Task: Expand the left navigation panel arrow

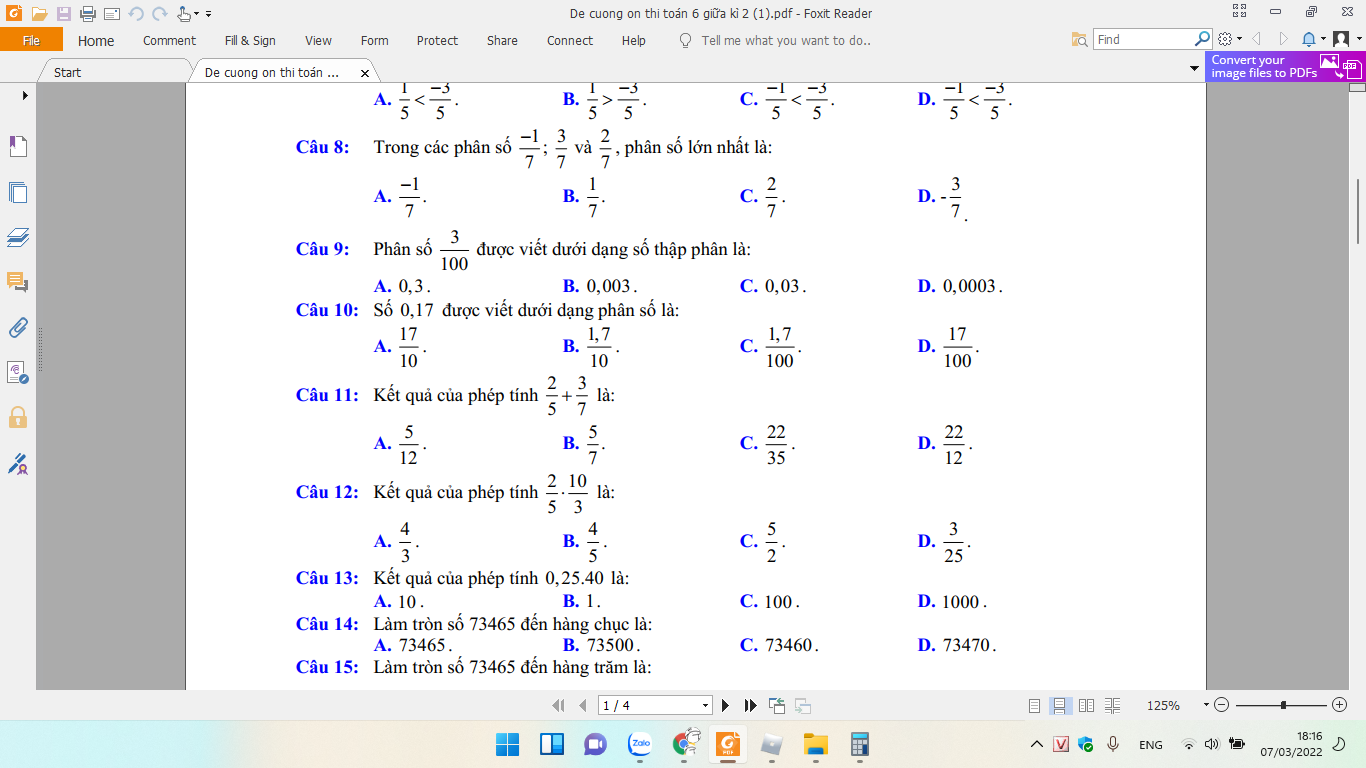Action: pos(25,95)
